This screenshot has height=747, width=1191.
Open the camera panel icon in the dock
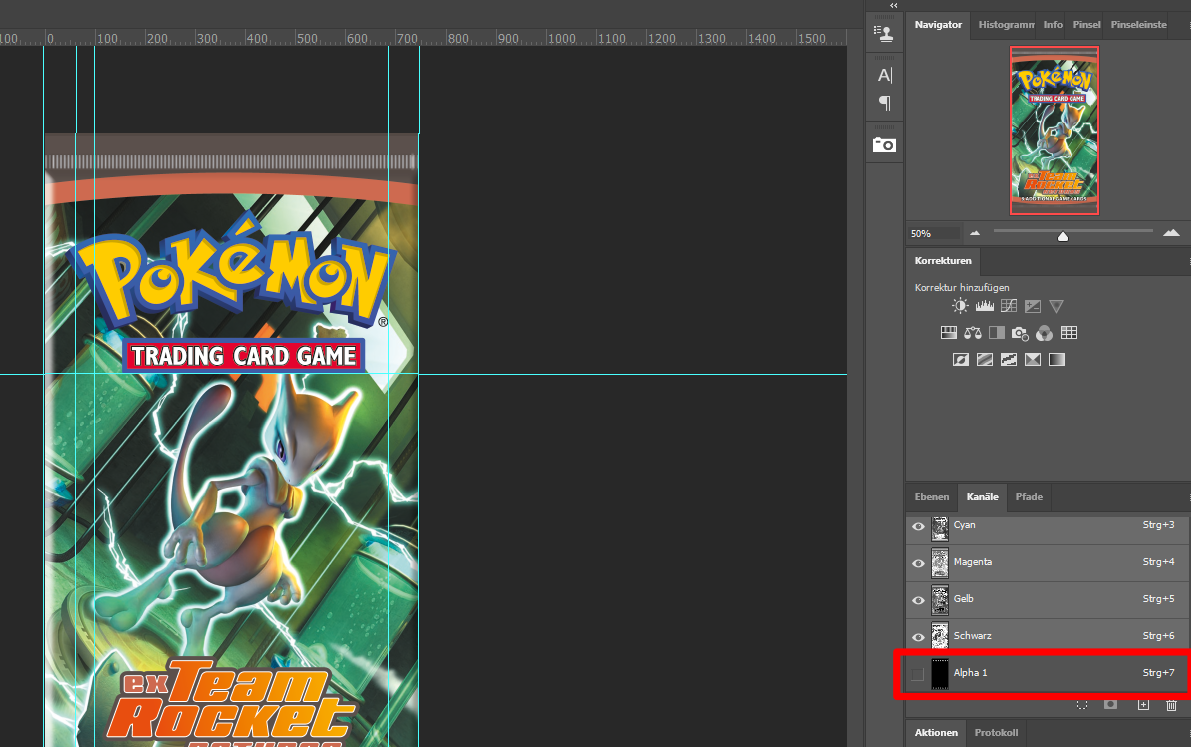point(884,144)
